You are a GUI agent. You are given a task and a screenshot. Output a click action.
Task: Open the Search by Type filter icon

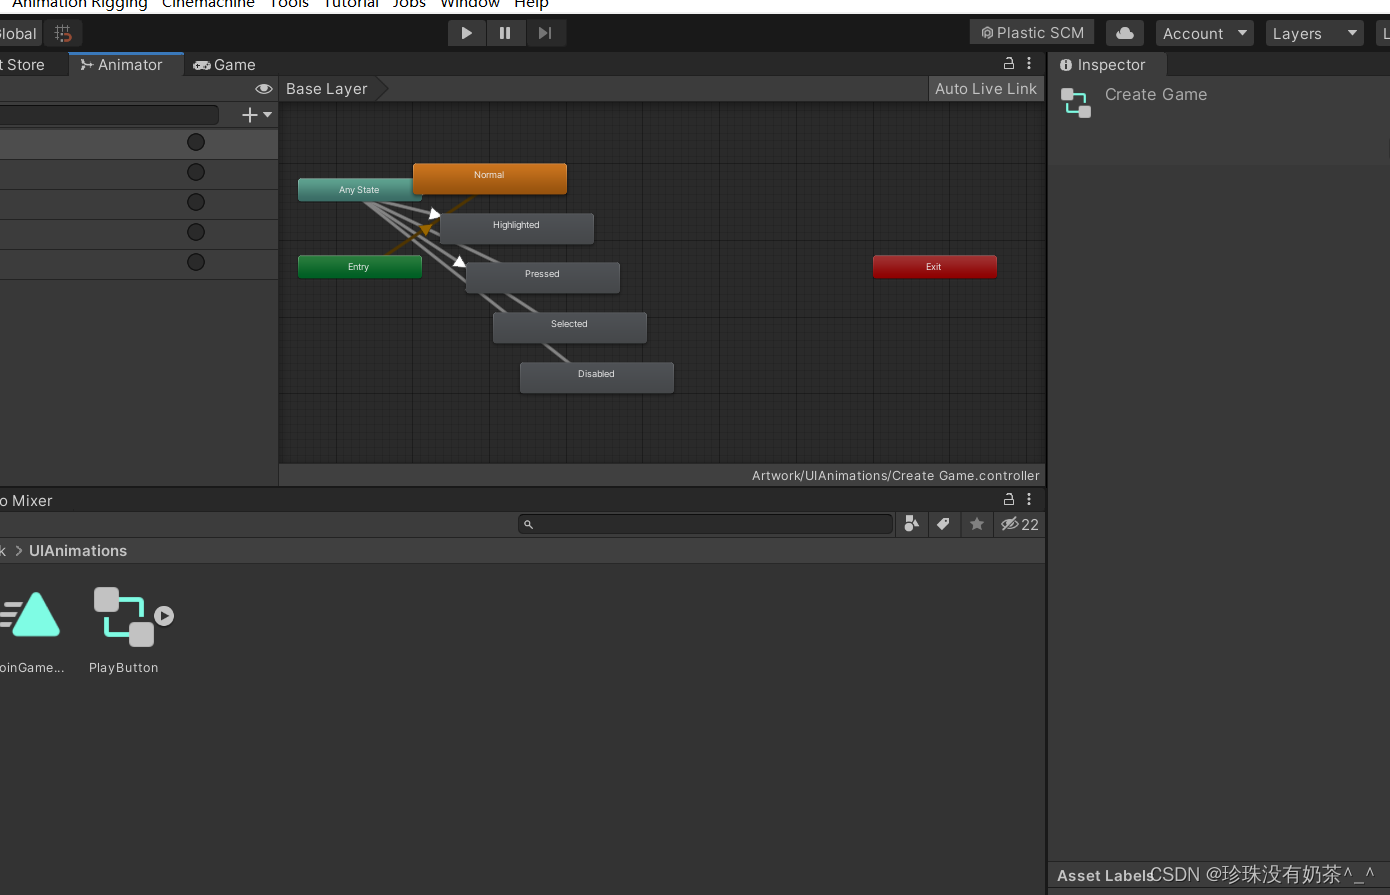coord(911,524)
